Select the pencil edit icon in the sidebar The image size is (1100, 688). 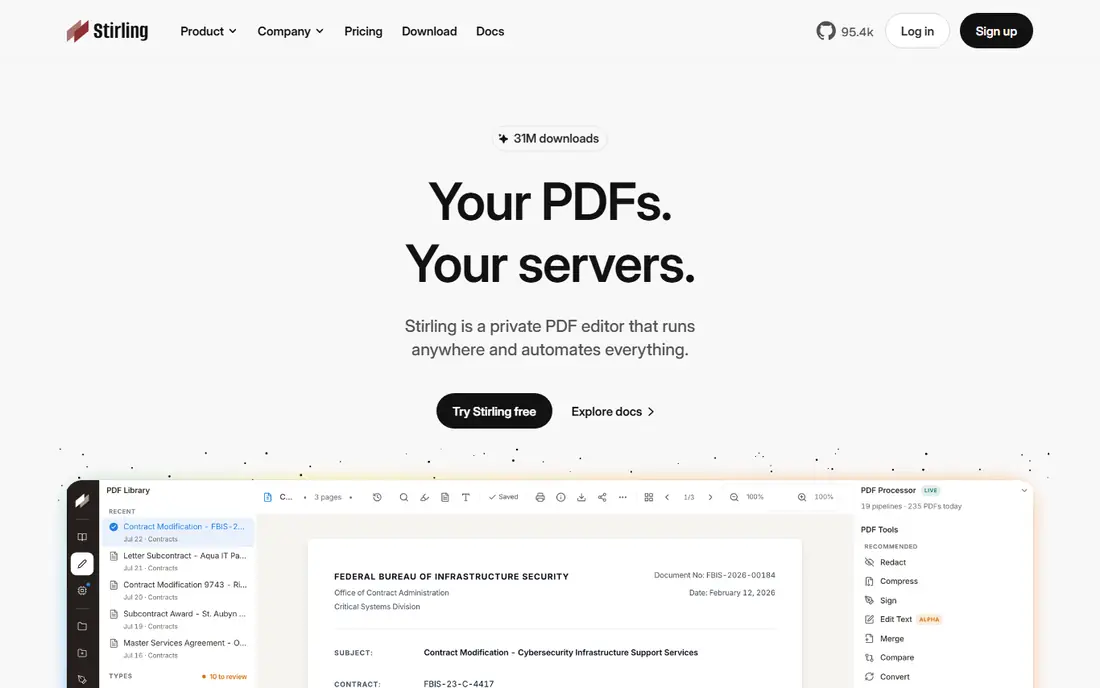click(x=82, y=564)
